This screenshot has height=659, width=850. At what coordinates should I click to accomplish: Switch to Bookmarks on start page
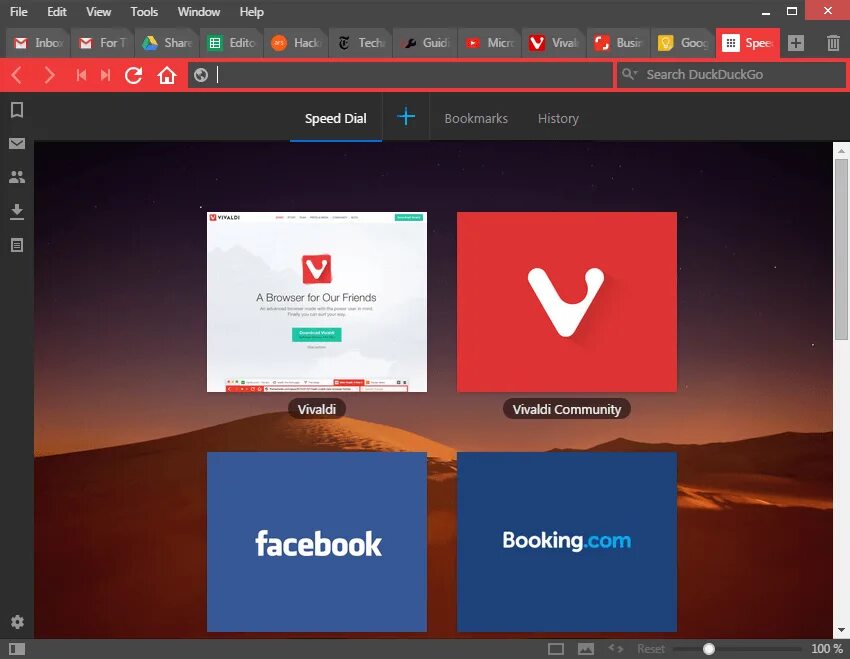tap(476, 118)
